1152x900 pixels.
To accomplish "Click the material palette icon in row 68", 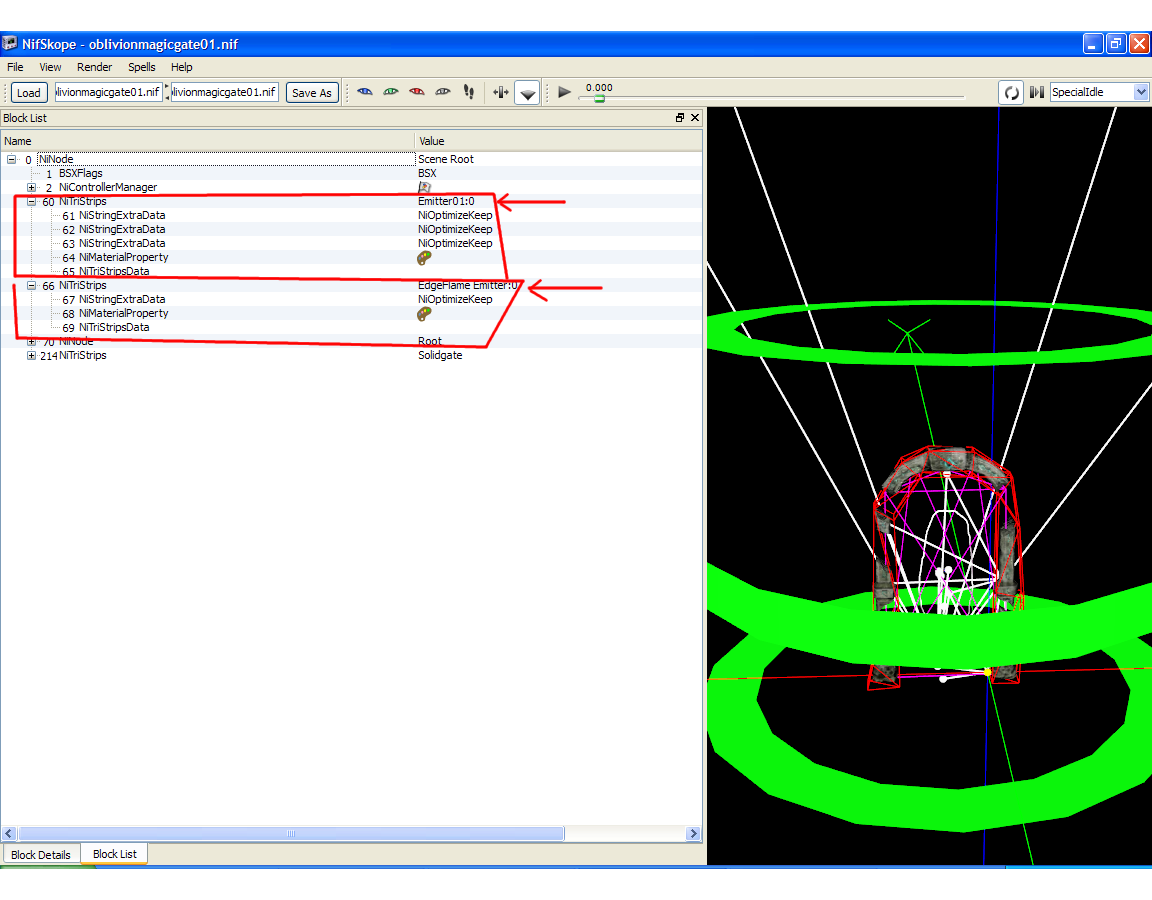I will click(424, 314).
